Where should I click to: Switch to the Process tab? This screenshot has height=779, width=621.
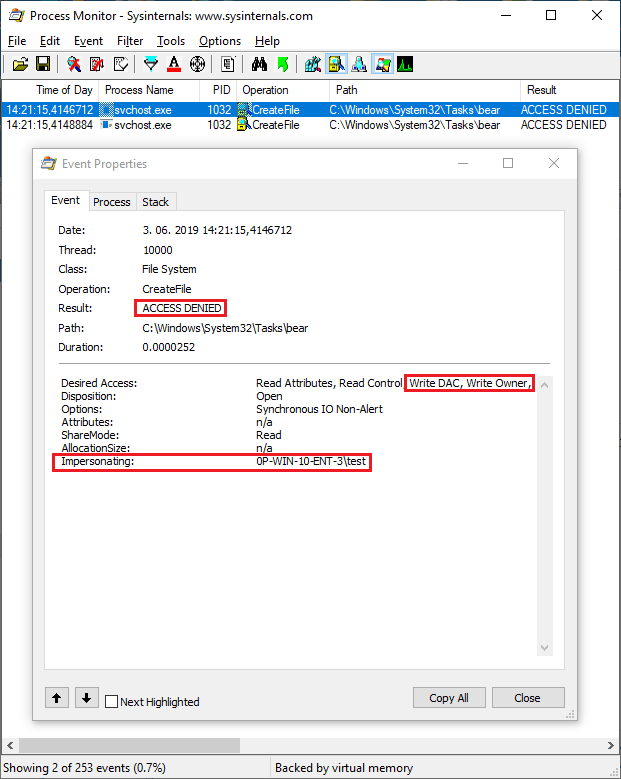[x=112, y=202]
